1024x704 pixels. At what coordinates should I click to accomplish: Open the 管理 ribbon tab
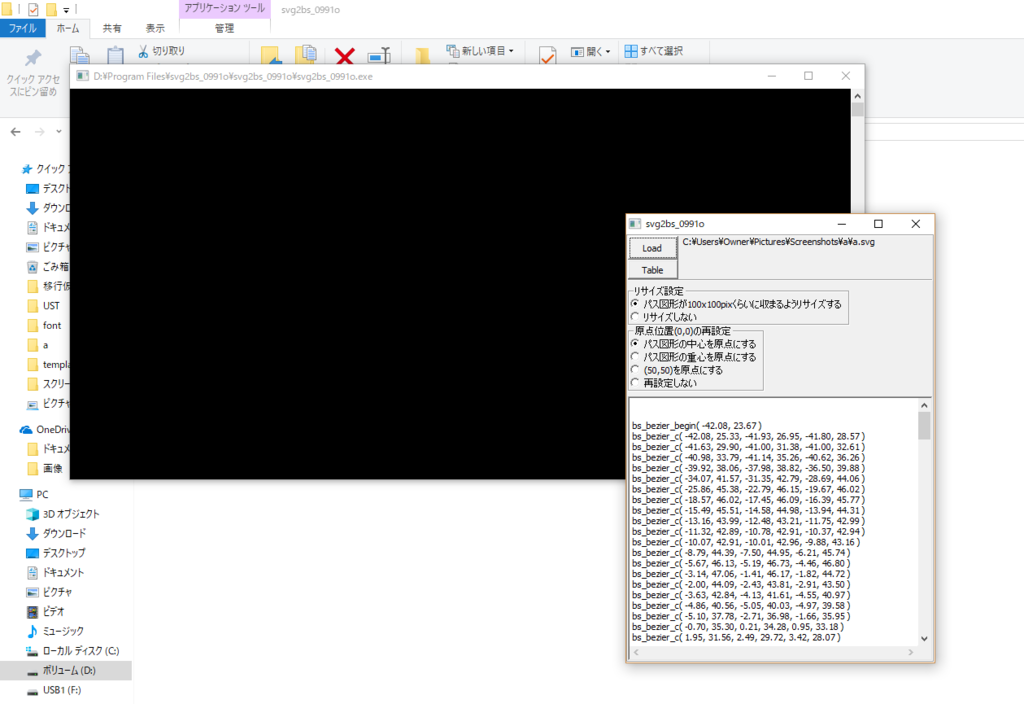coord(224,28)
